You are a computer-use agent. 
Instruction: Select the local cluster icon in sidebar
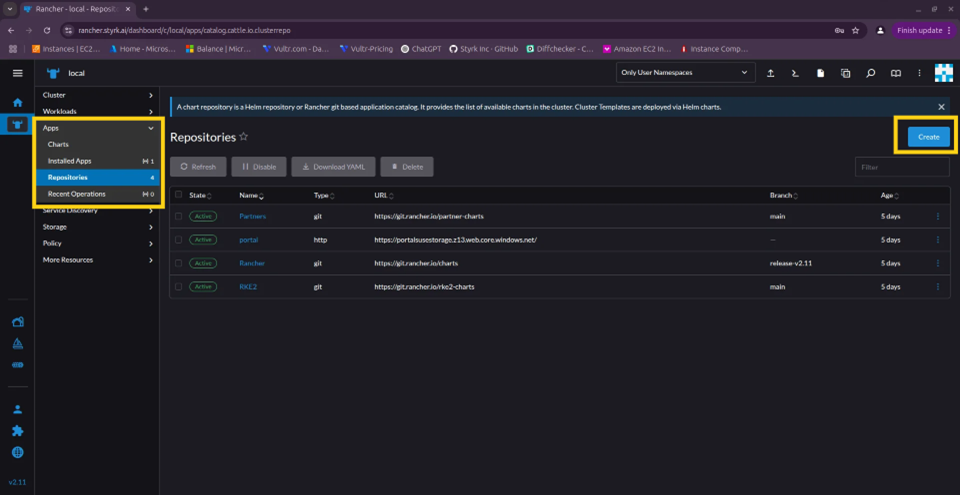pos(18,124)
